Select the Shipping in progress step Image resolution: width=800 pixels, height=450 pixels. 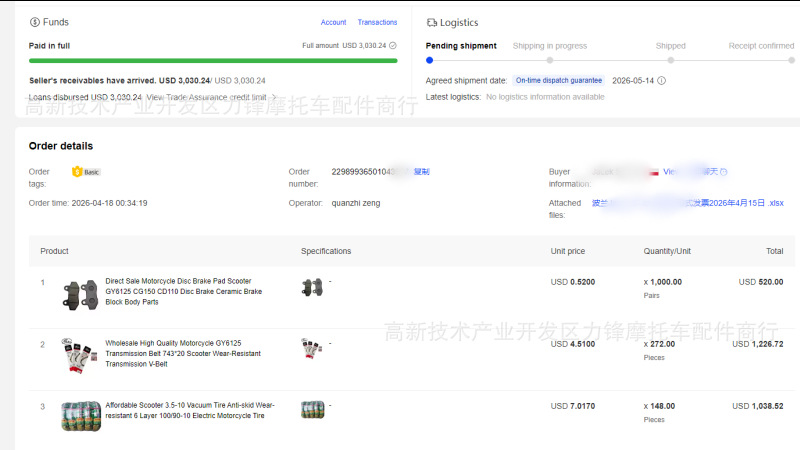(x=549, y=46)
